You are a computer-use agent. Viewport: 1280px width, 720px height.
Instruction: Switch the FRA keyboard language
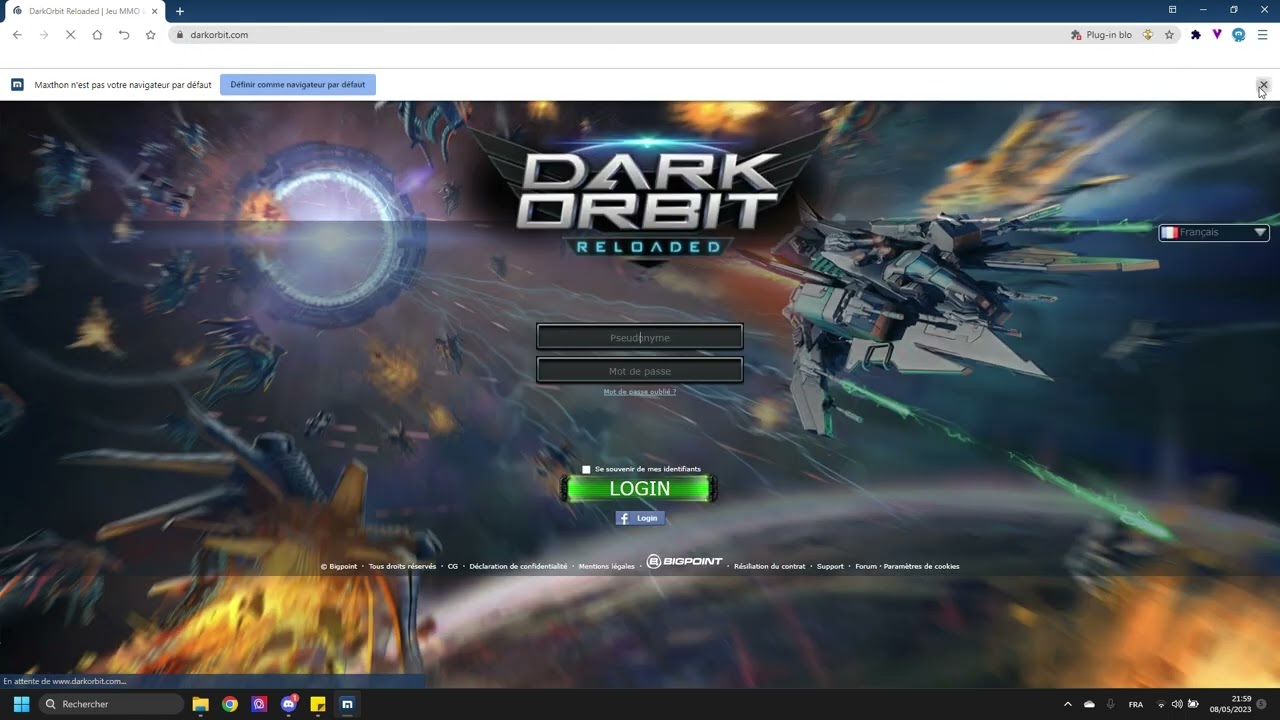[1136, 704]
